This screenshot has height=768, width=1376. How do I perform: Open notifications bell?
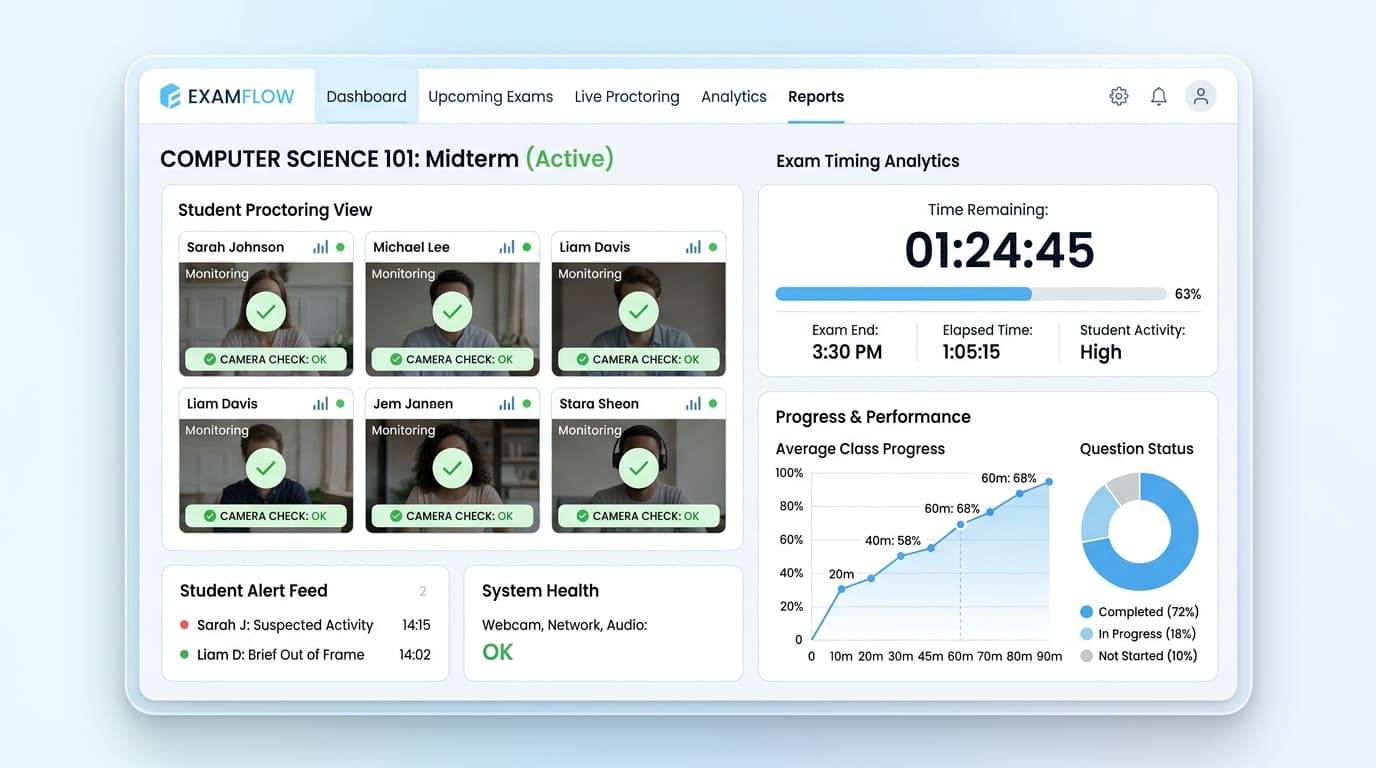1159,96
